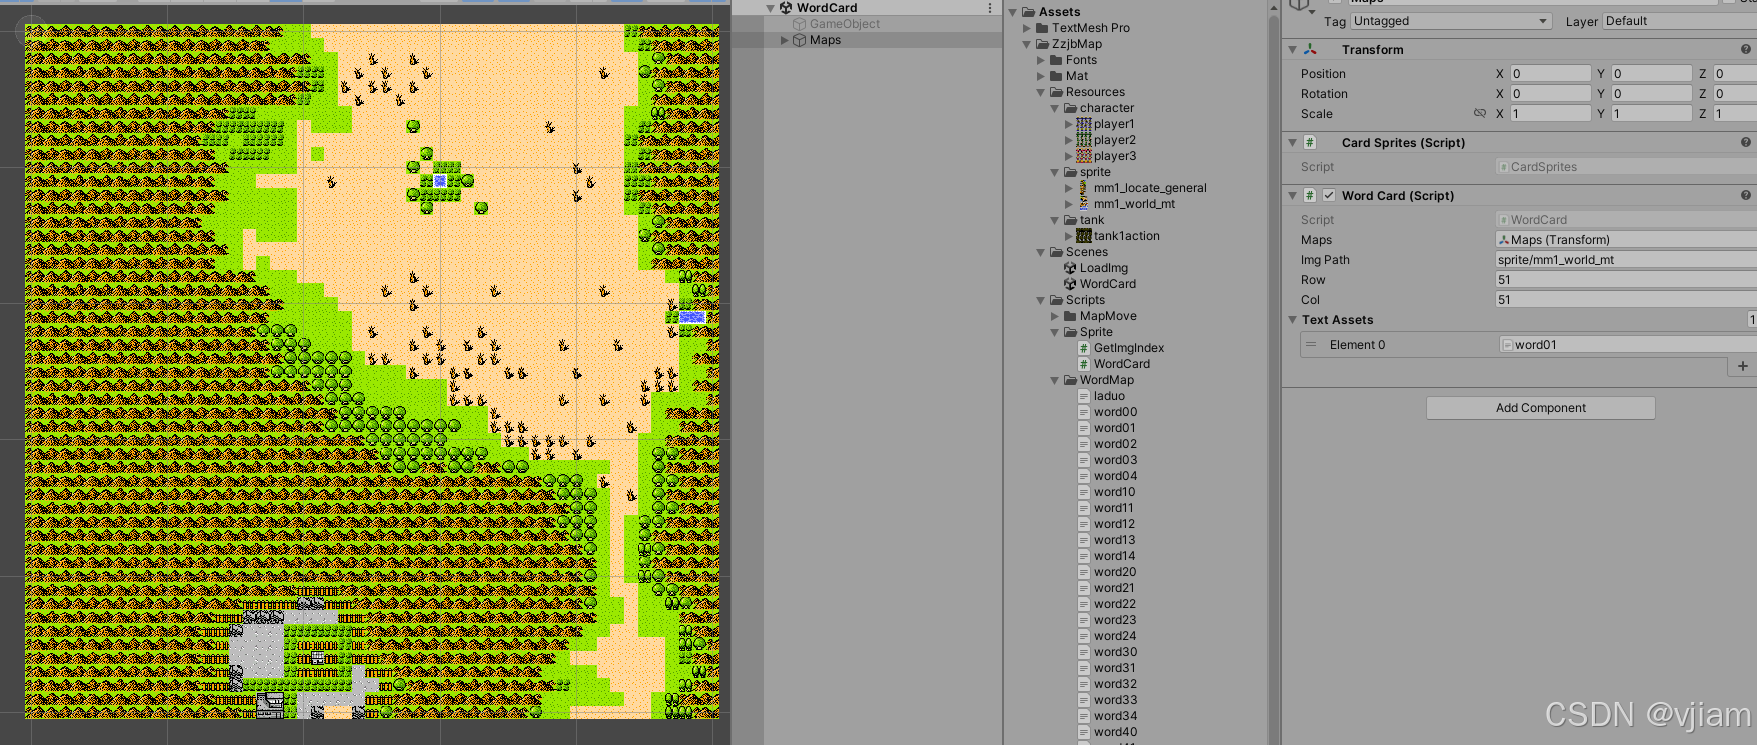The width and height of the screenshot is (1757, 745).
Task: Select the Maps object in Hierarchy
Action: pos(825,40)
